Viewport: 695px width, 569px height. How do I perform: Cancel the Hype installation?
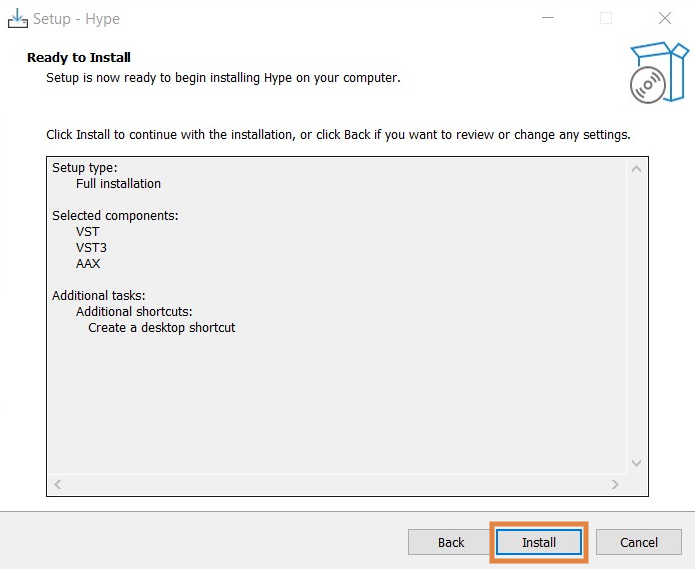(639, 542)
